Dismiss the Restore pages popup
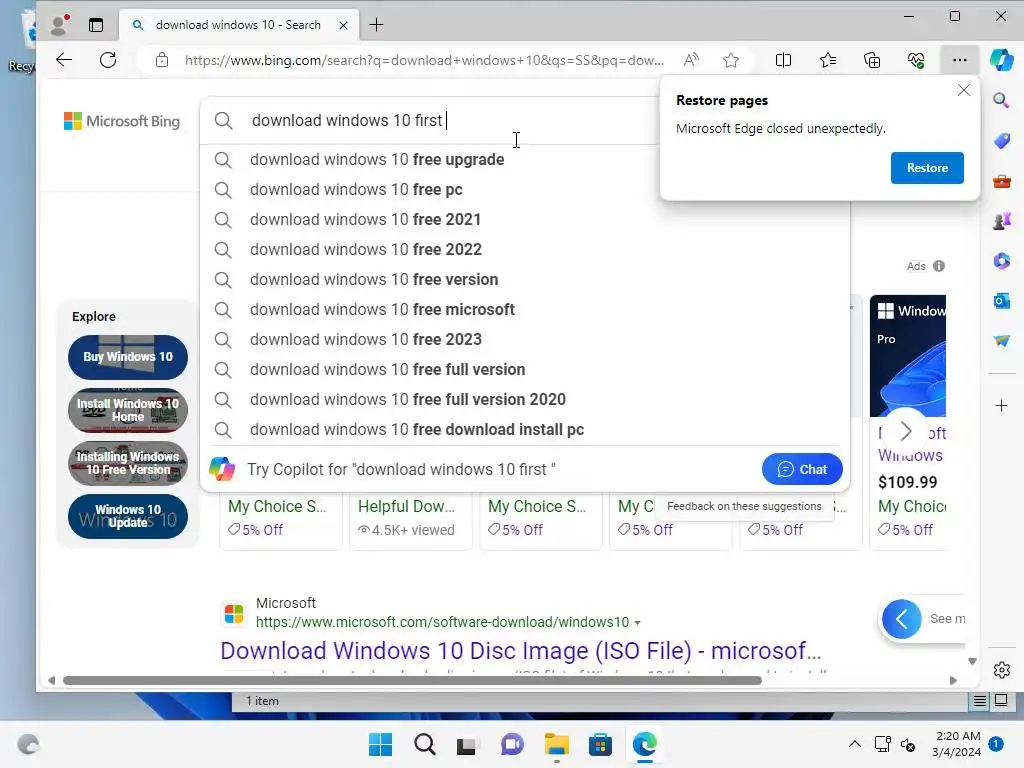Viewport: 1024px width, 768px height. [x=963, y=90]
